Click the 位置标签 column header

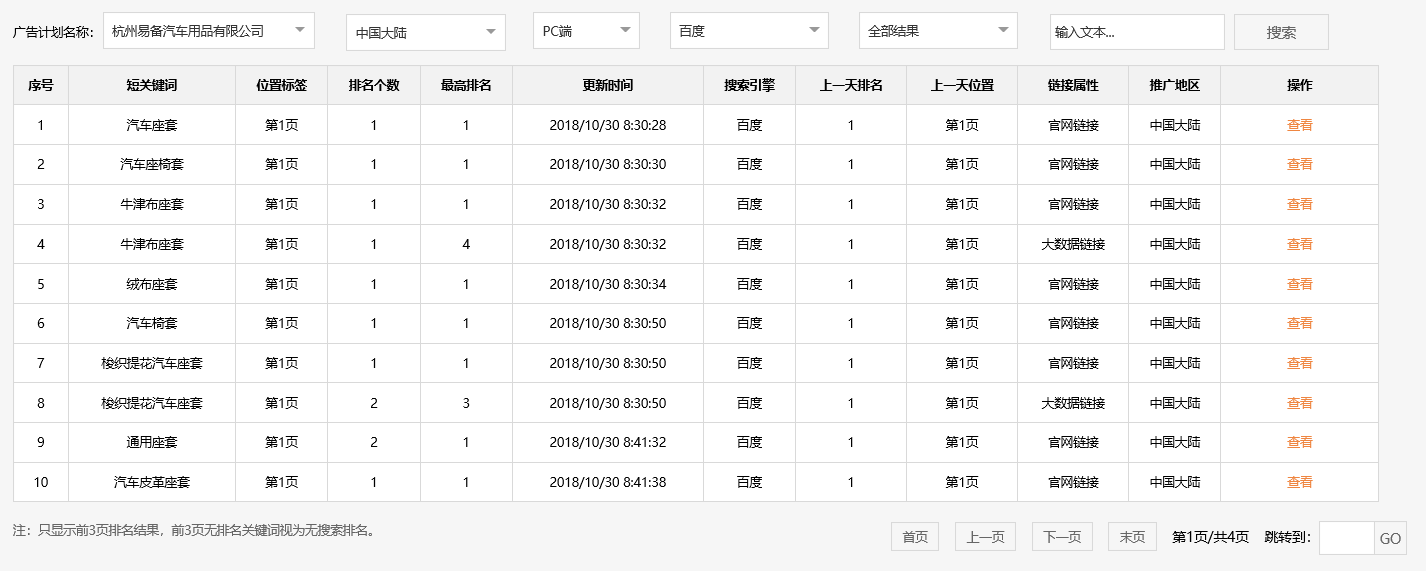(x=281, y=85)
